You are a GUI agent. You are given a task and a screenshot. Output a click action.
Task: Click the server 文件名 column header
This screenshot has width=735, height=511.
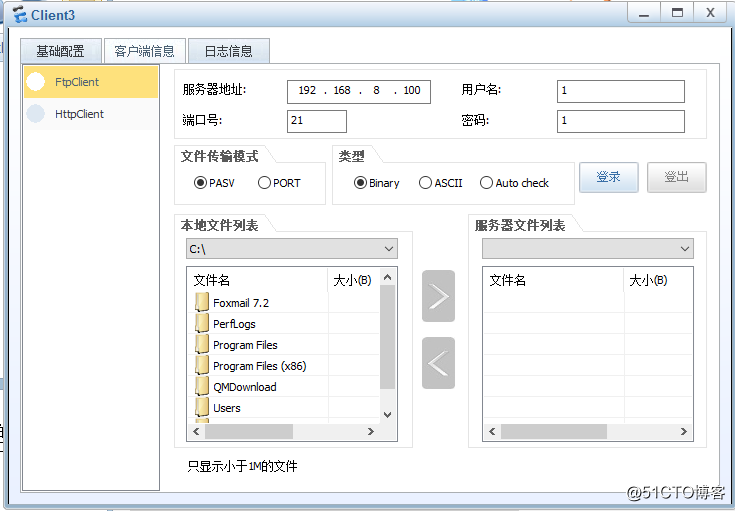pos(553,280)
